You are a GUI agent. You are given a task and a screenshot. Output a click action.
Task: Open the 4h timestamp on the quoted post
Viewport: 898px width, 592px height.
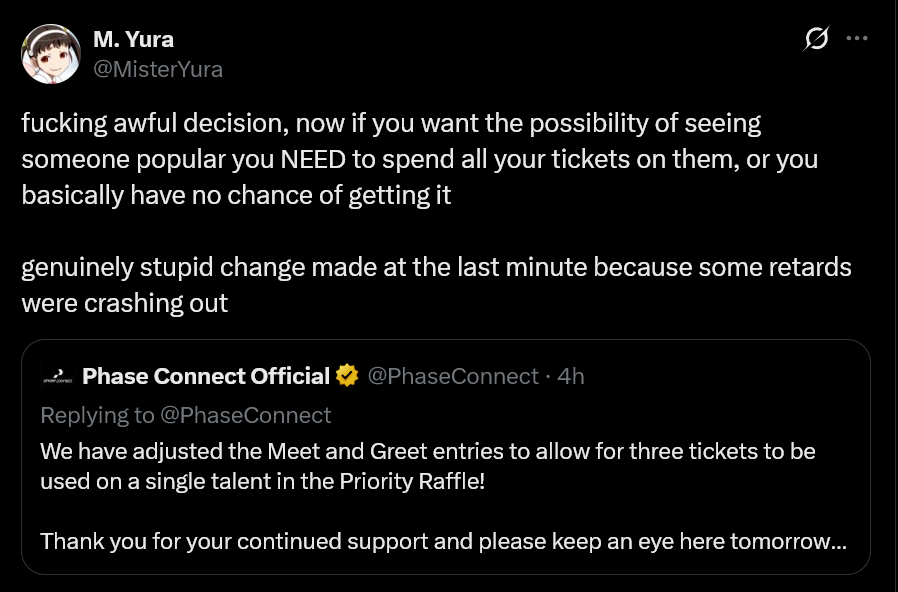[x=571, y=376]
